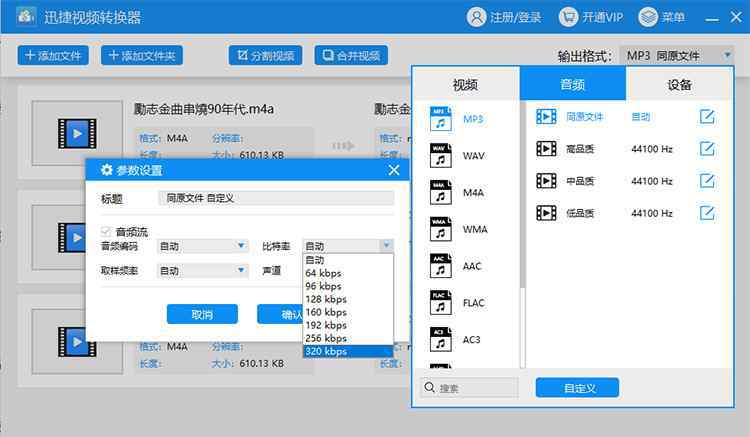Edit the 中品质 preset parameters
The image size is (750, 437).
[707, 181]
